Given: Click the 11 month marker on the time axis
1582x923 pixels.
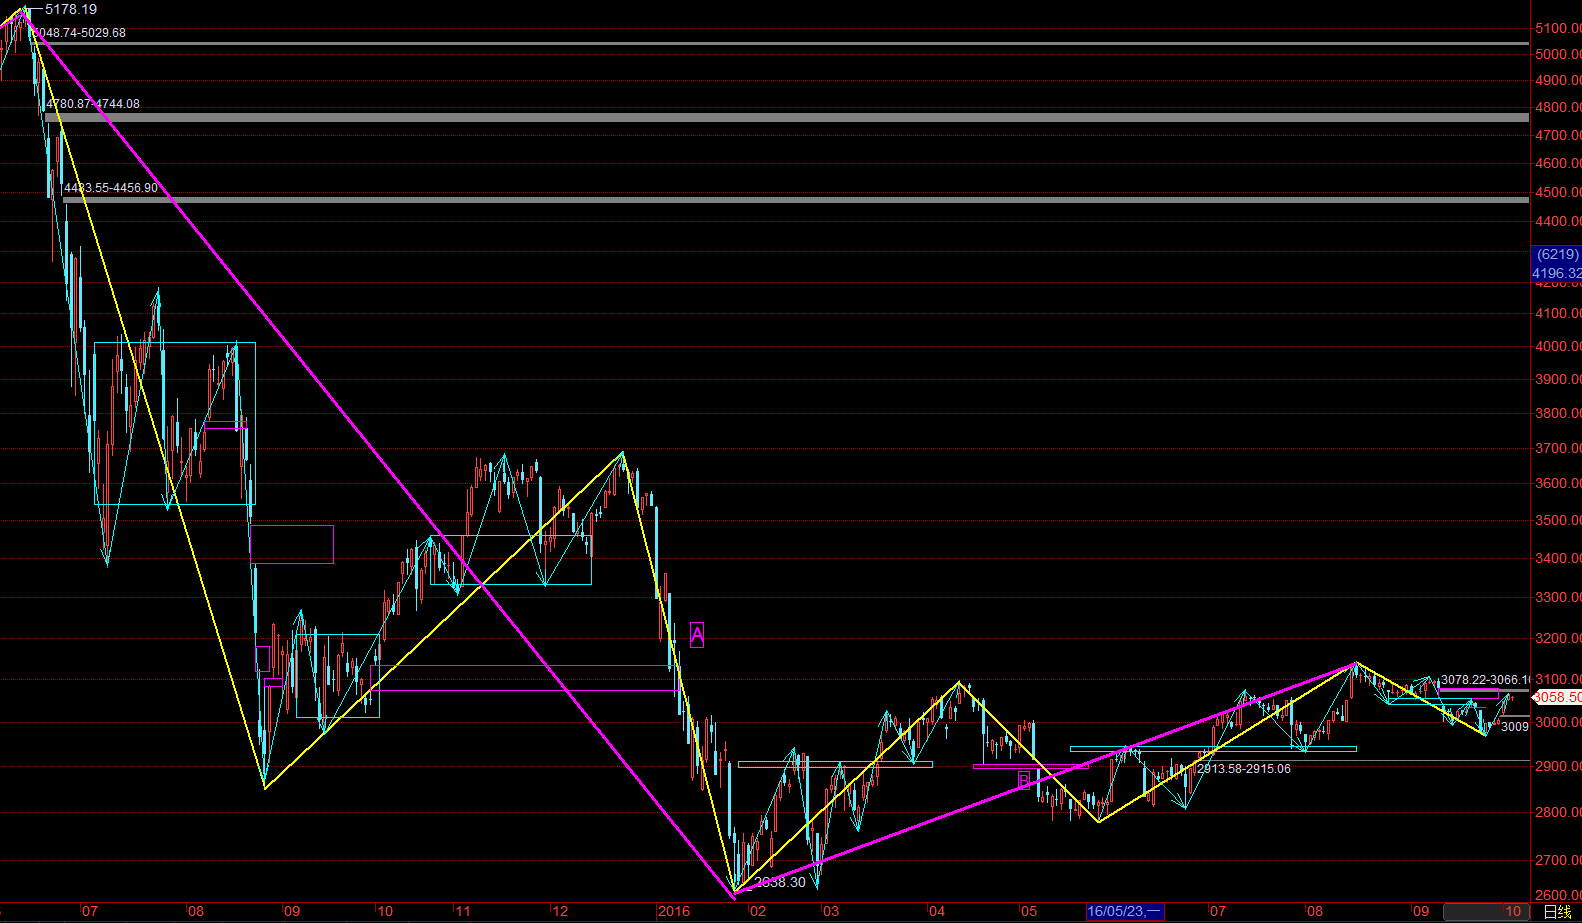Looking at the screenshot, I should tap(463, 911).
